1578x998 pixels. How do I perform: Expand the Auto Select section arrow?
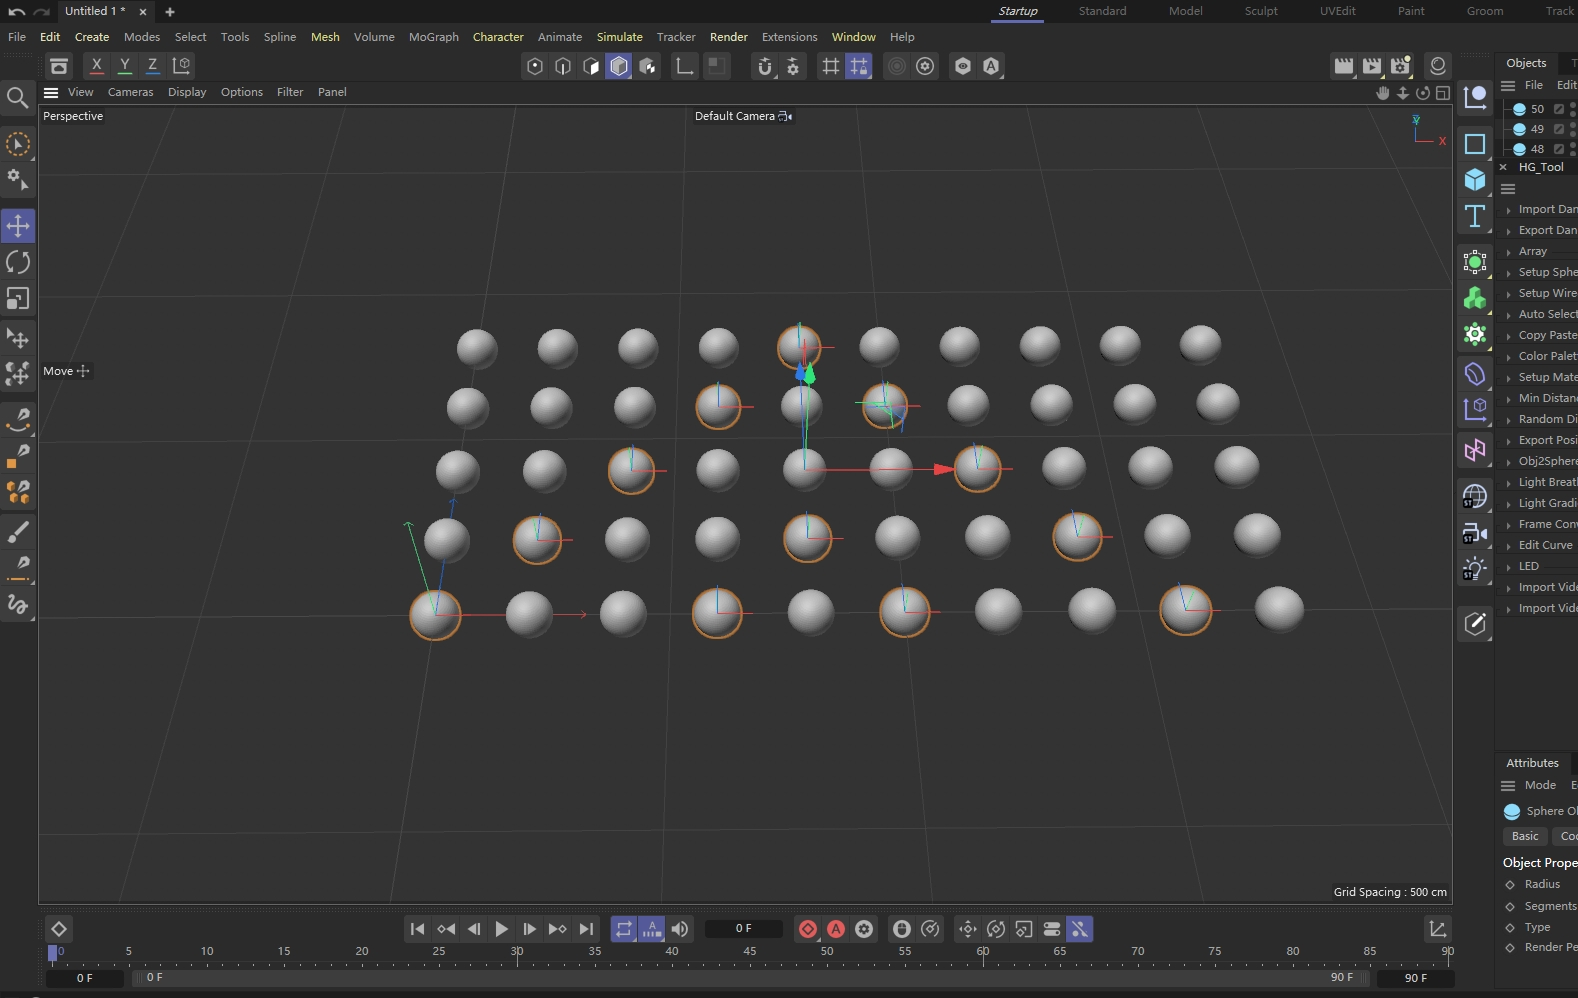coord(1509,315)
